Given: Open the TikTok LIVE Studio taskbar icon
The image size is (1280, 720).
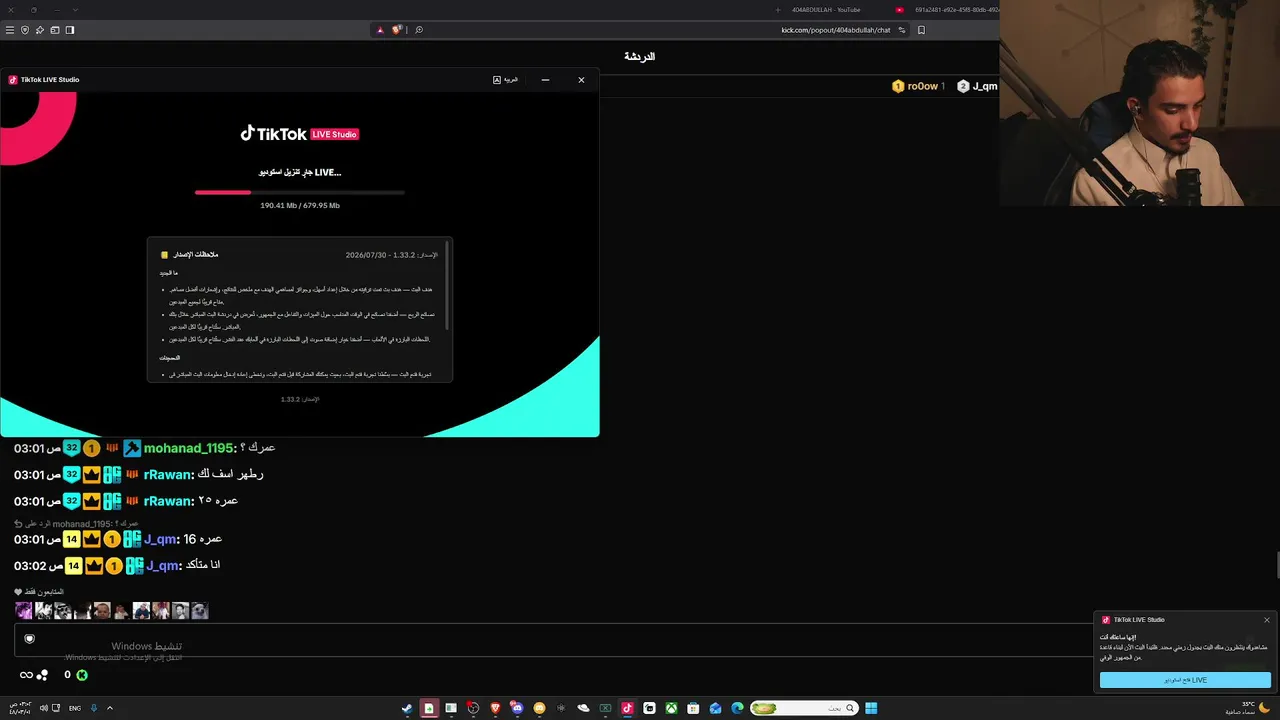Looking at the screenshot, I should (x=627, y=708).
